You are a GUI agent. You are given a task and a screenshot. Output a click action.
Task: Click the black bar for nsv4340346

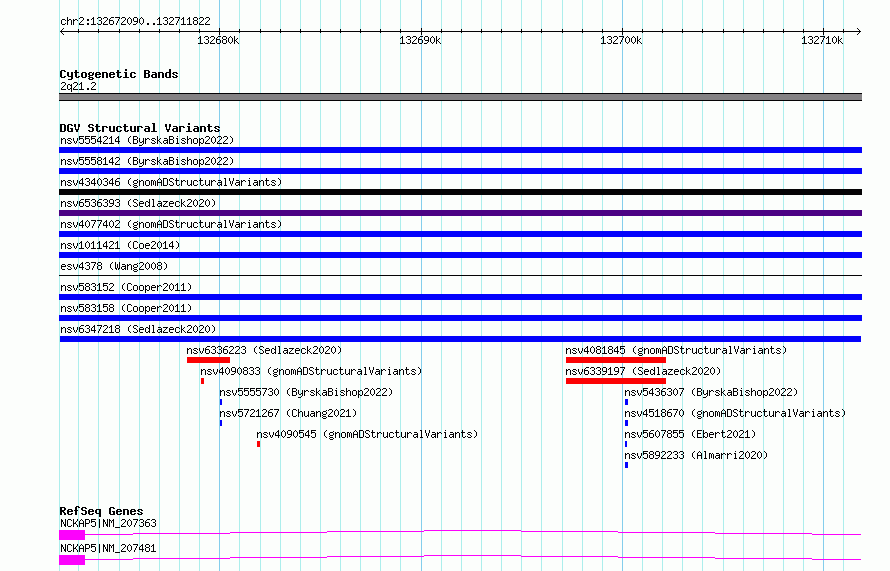(460, 192)
